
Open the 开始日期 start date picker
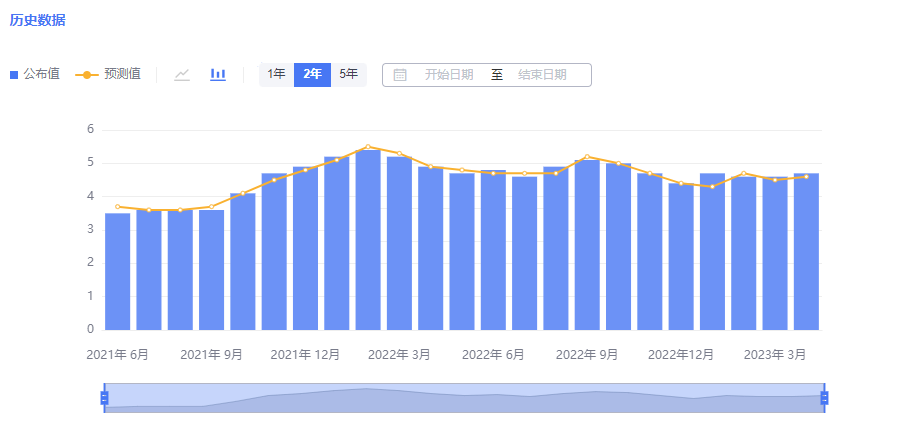pyautogui.click(x=449, y=75)
